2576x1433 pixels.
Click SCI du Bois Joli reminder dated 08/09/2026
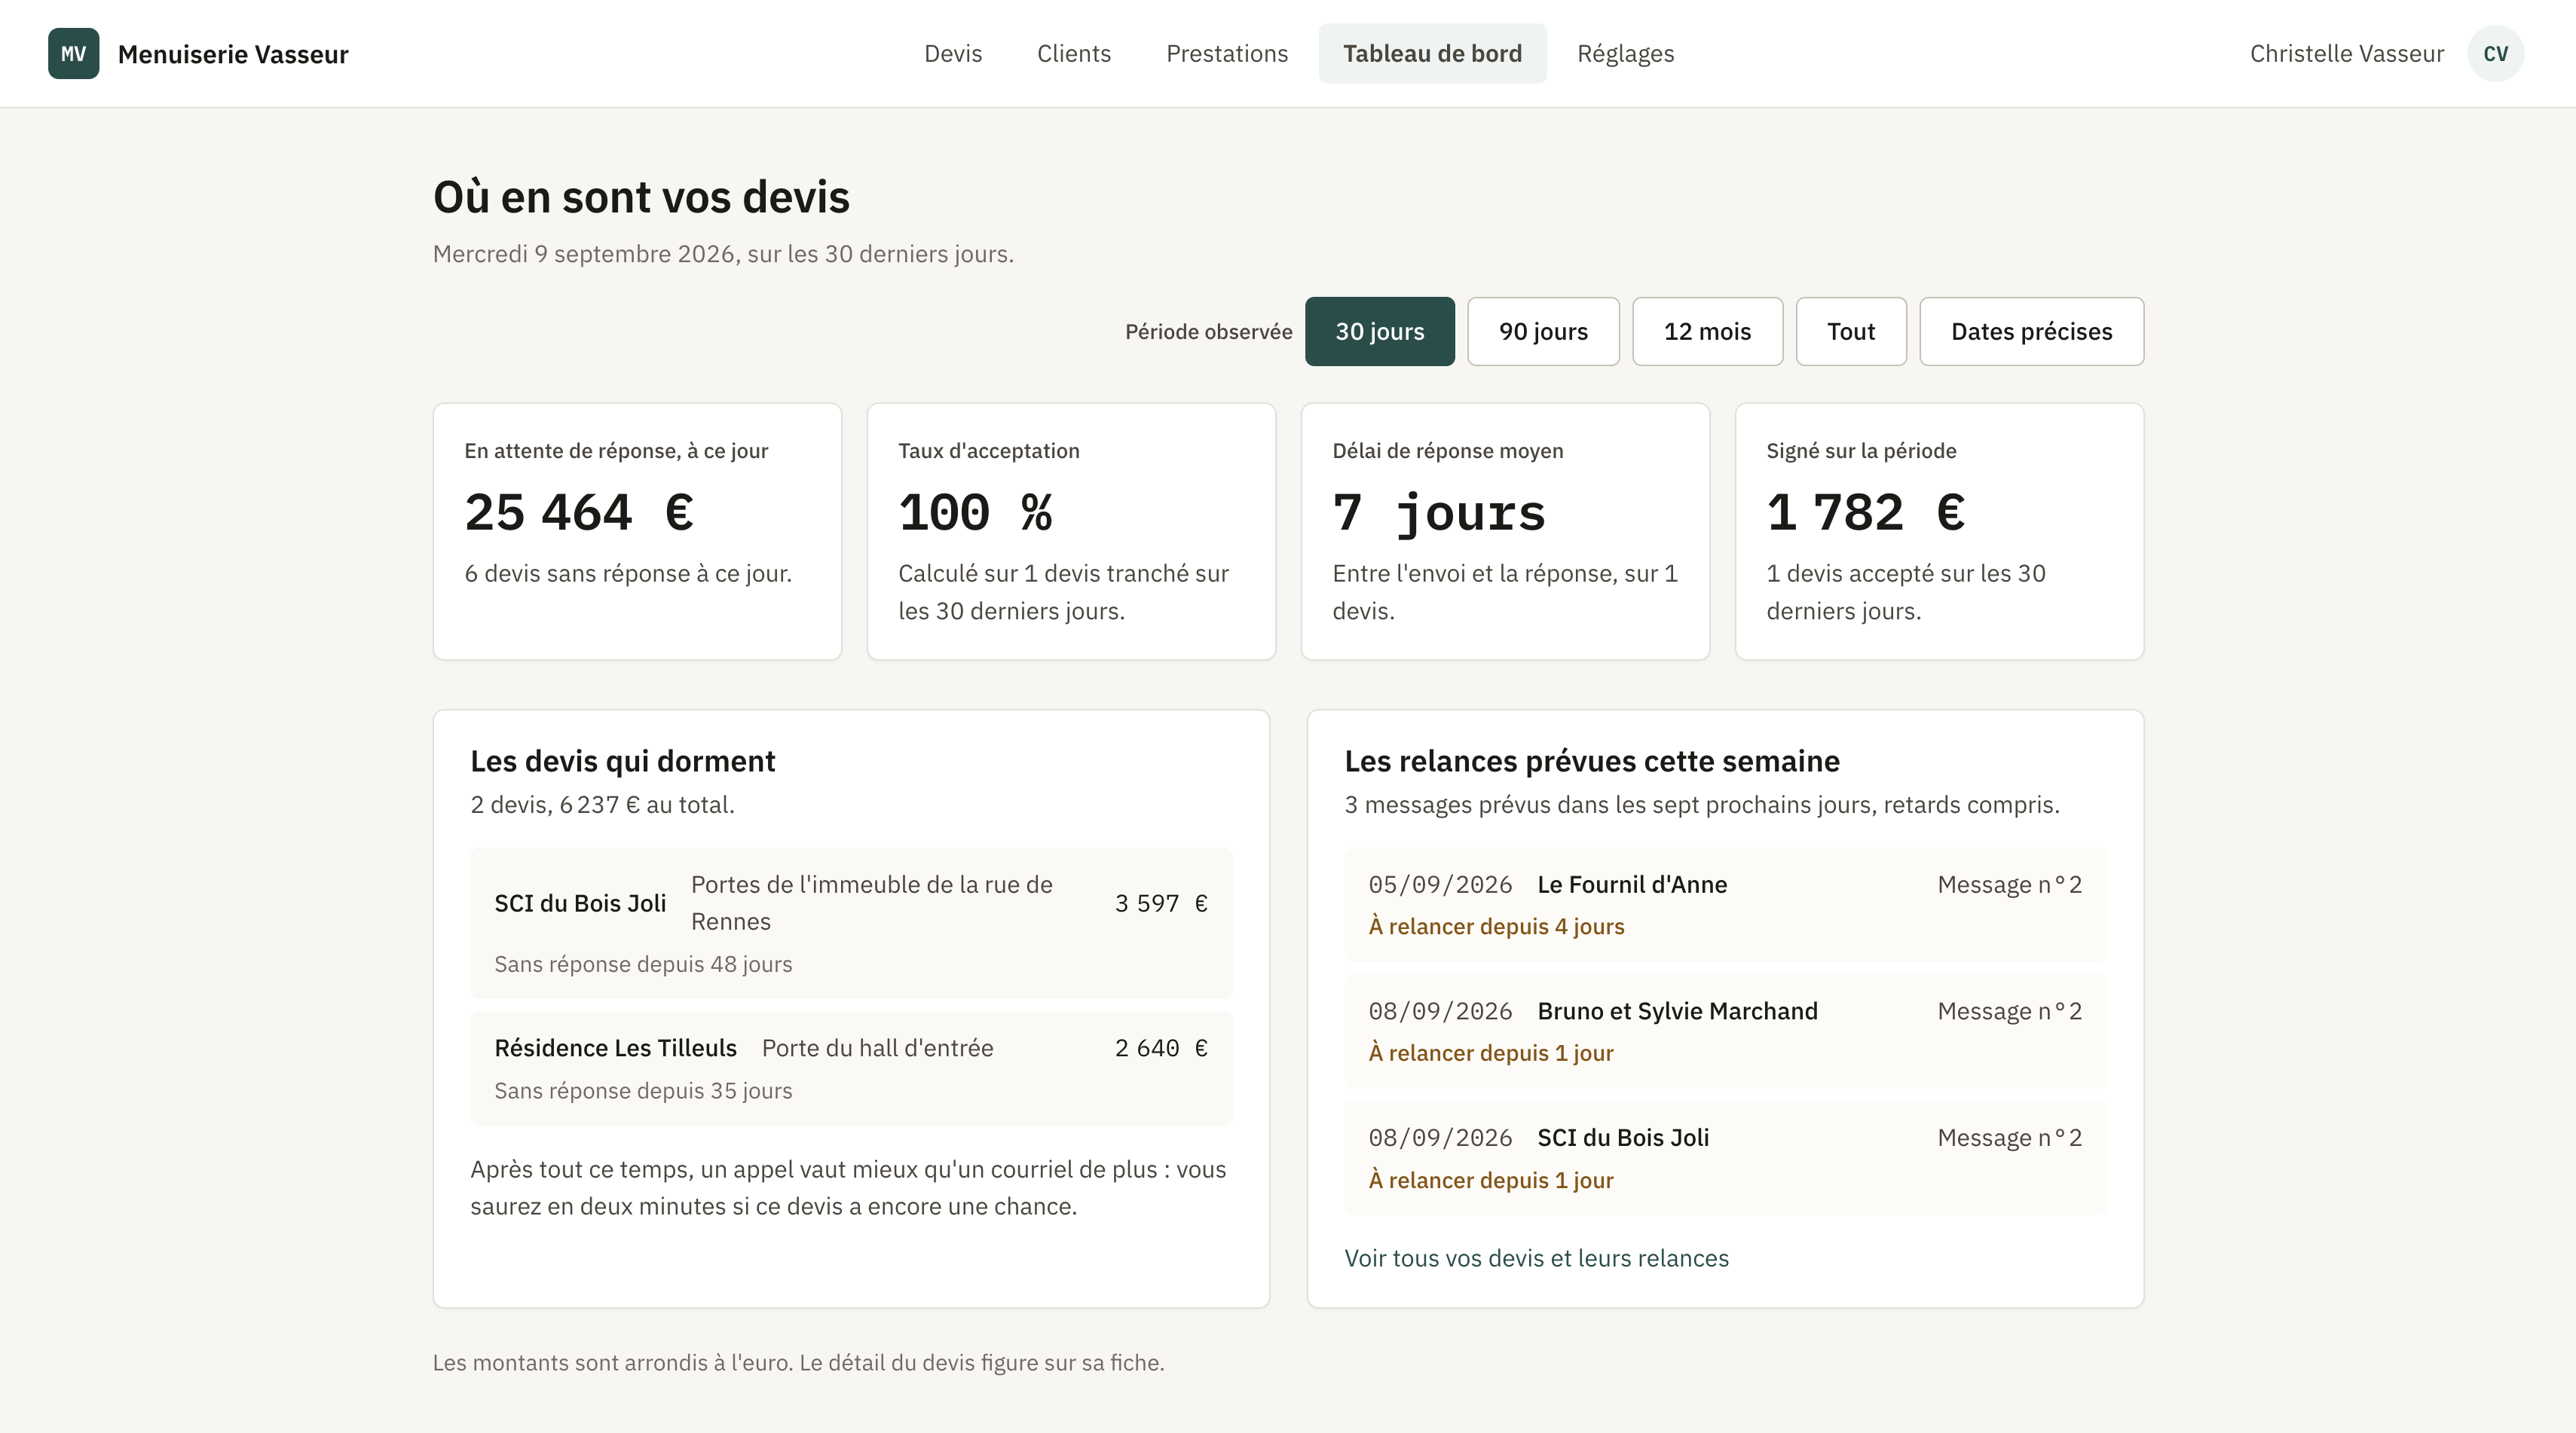1725,1158
